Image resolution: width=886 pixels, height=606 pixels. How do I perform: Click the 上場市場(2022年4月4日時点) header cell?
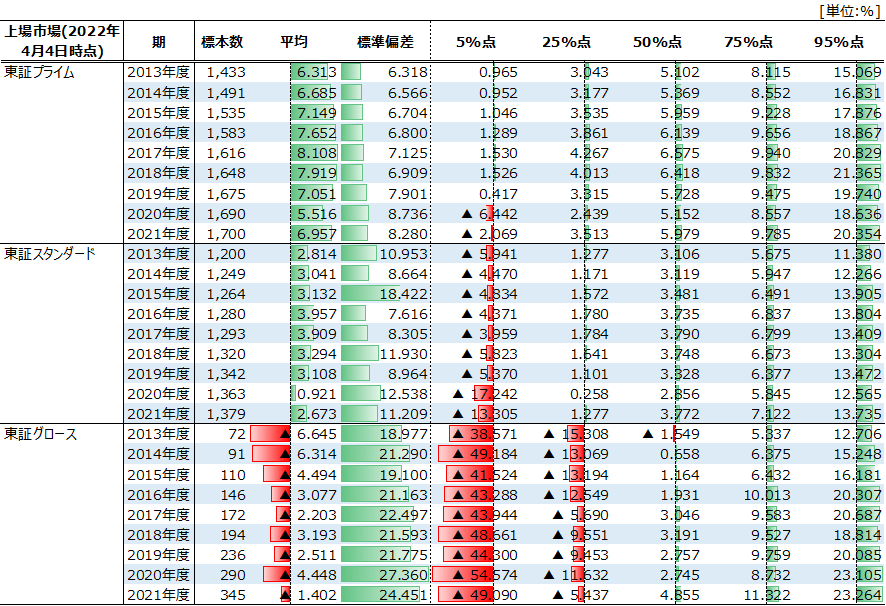62,41
